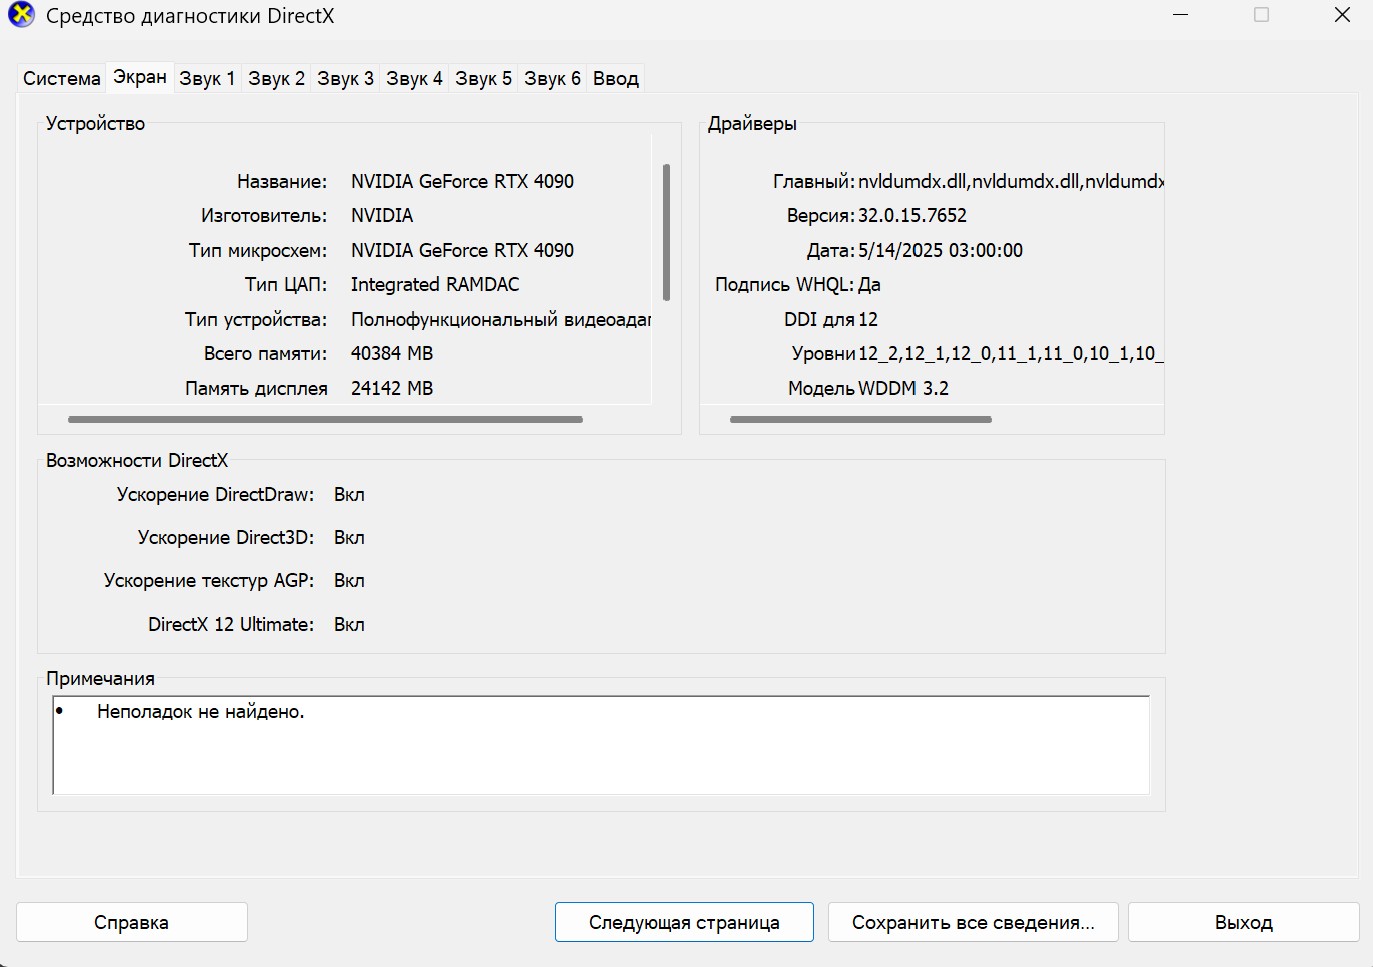Open the Звук 4 tab

(414, 78)
